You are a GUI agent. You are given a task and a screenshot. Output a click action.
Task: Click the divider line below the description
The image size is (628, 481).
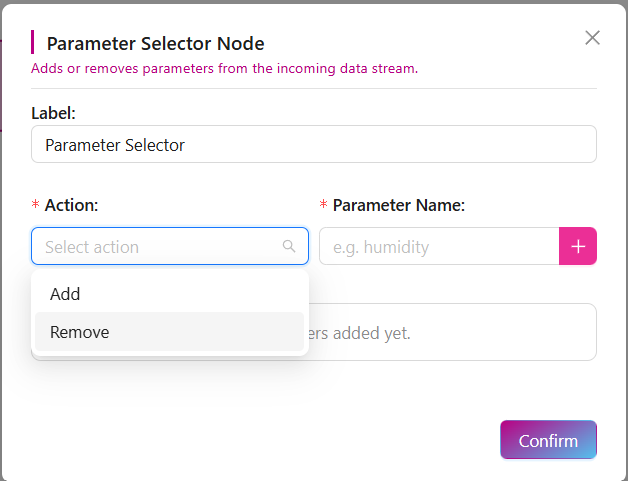313,88
